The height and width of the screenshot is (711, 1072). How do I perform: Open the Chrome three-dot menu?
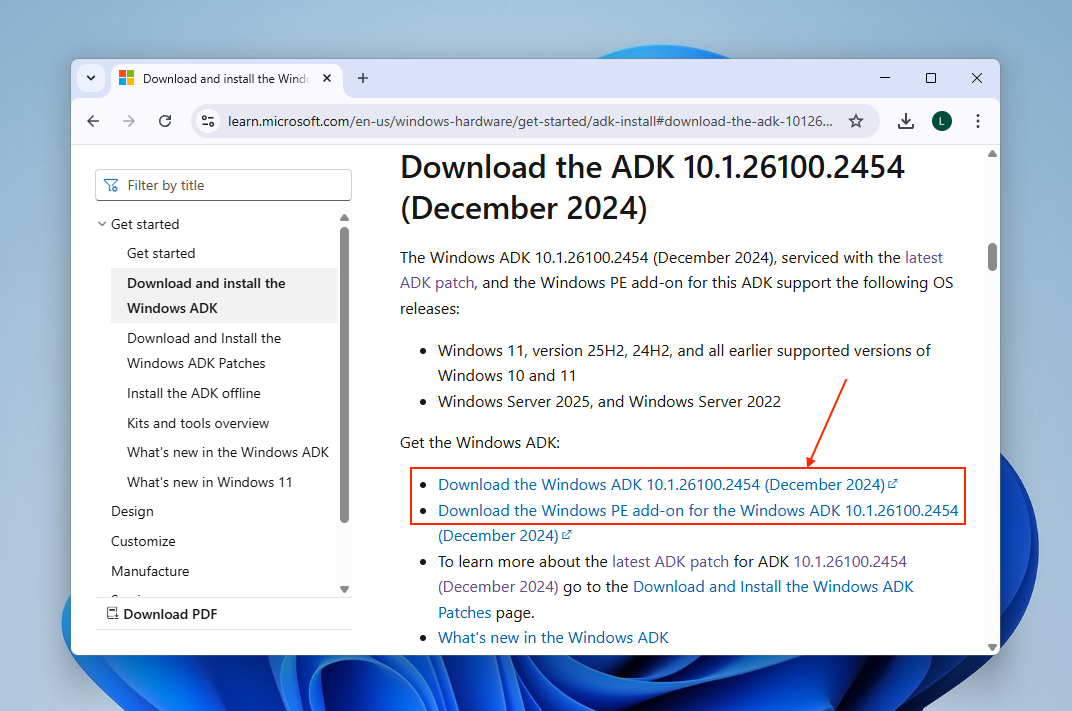[x=978, y=120]
